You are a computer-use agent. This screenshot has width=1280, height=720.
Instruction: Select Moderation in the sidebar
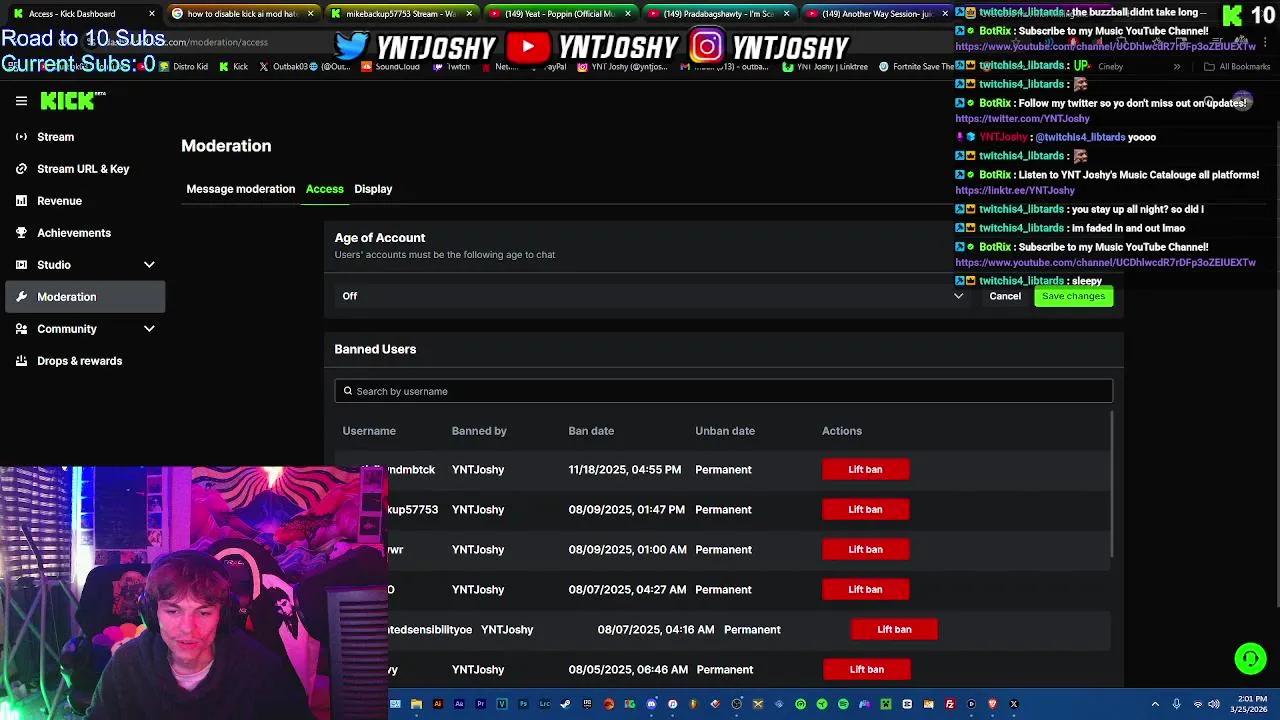pos(85,297)
